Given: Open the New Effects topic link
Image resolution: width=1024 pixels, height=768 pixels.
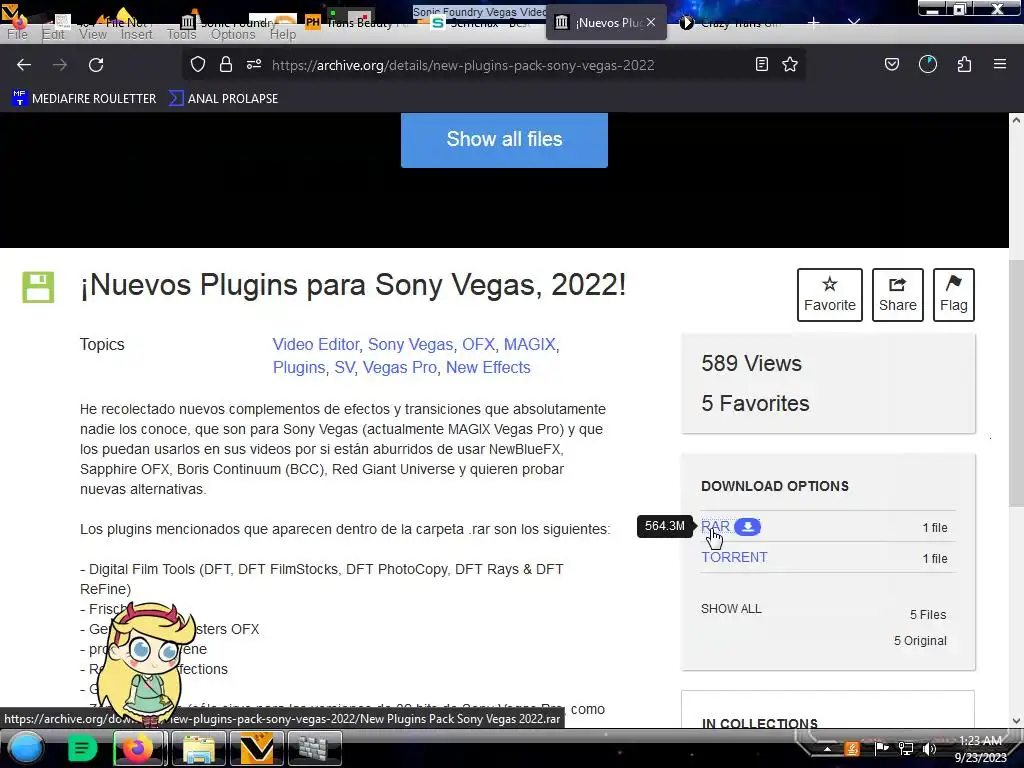Looking at the screenshot, I should (488, 367).
